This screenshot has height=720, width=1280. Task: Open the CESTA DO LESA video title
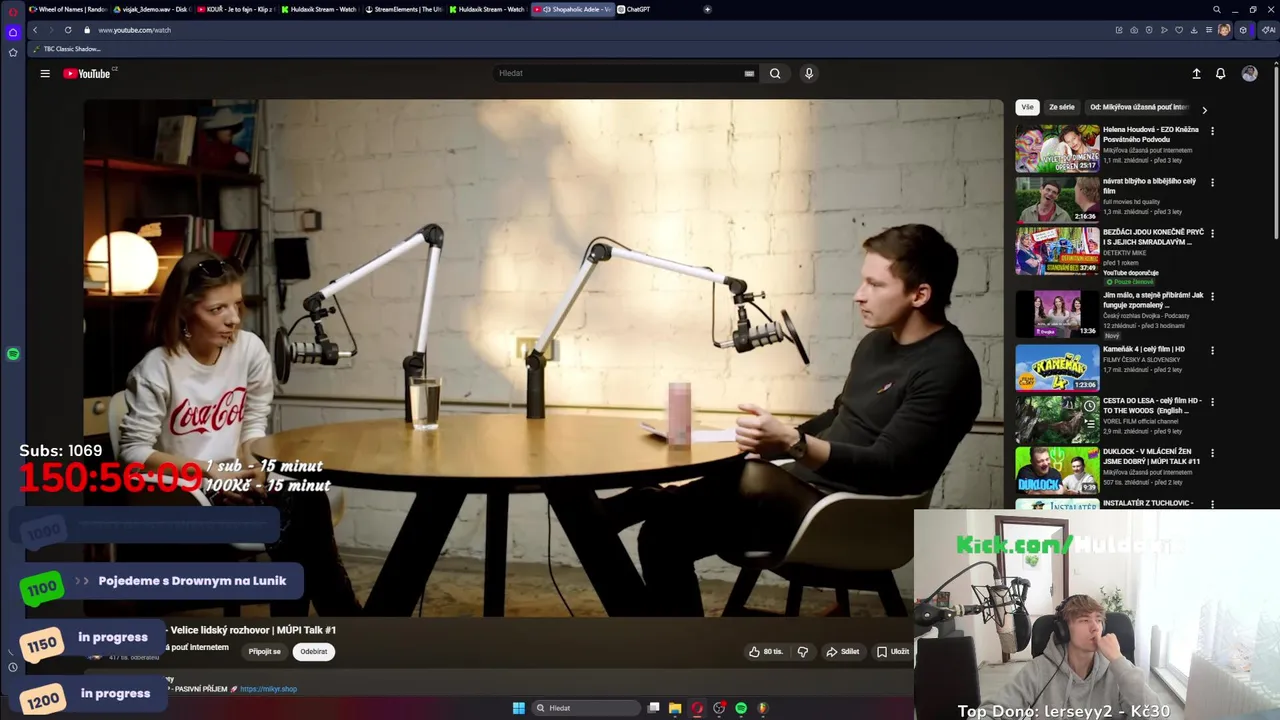click(x=1152, y=405)
